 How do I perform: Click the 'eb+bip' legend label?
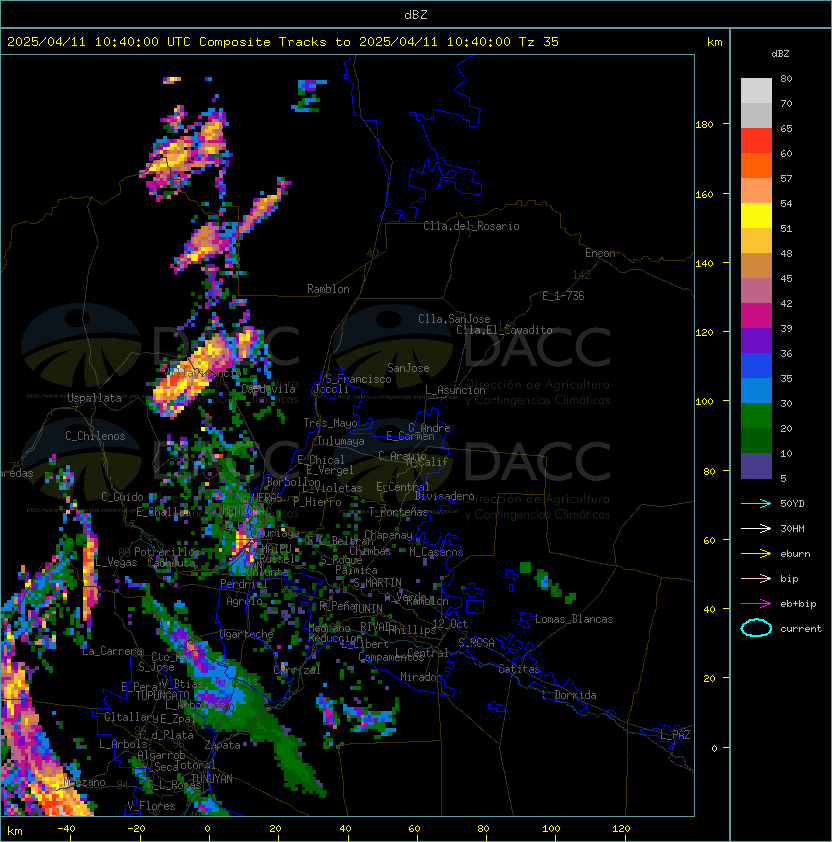798,604
